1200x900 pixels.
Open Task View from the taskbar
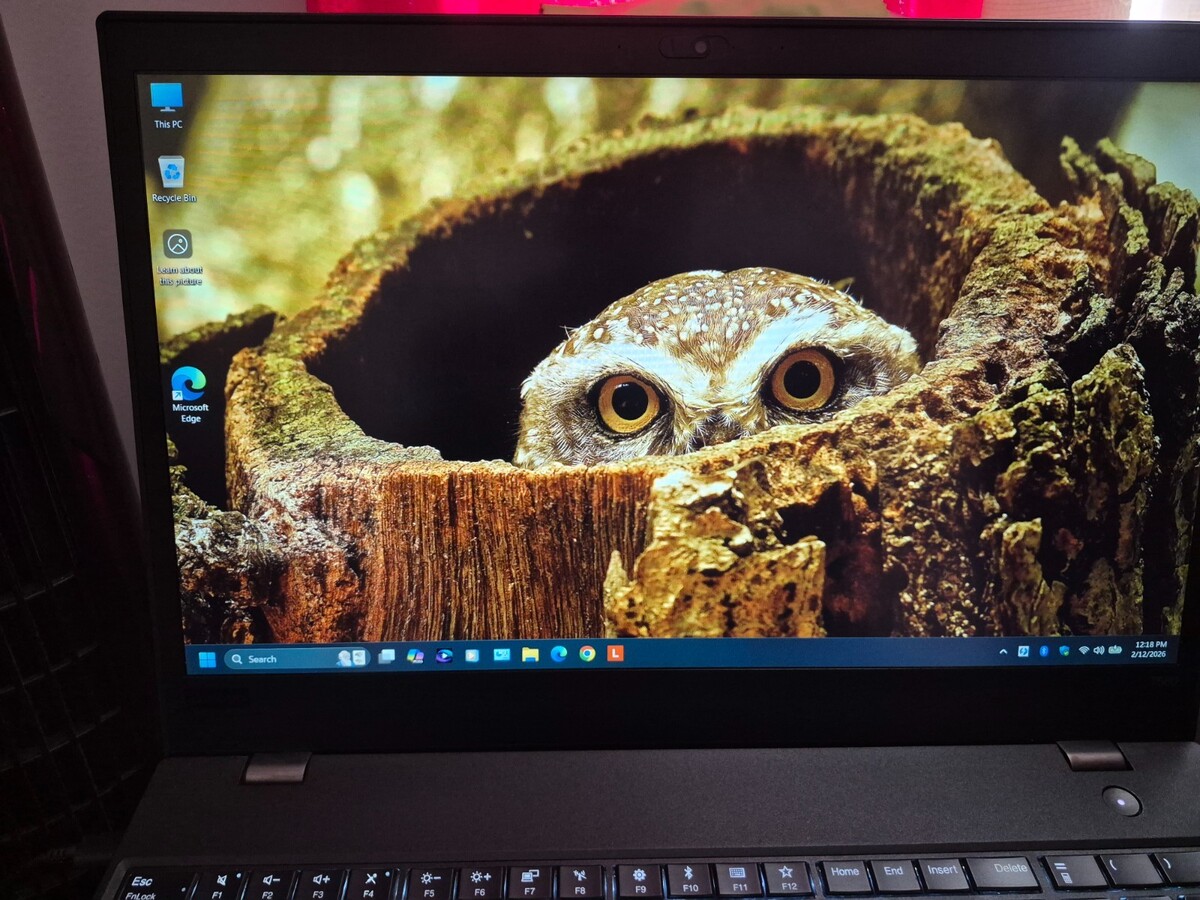point(386,657)
